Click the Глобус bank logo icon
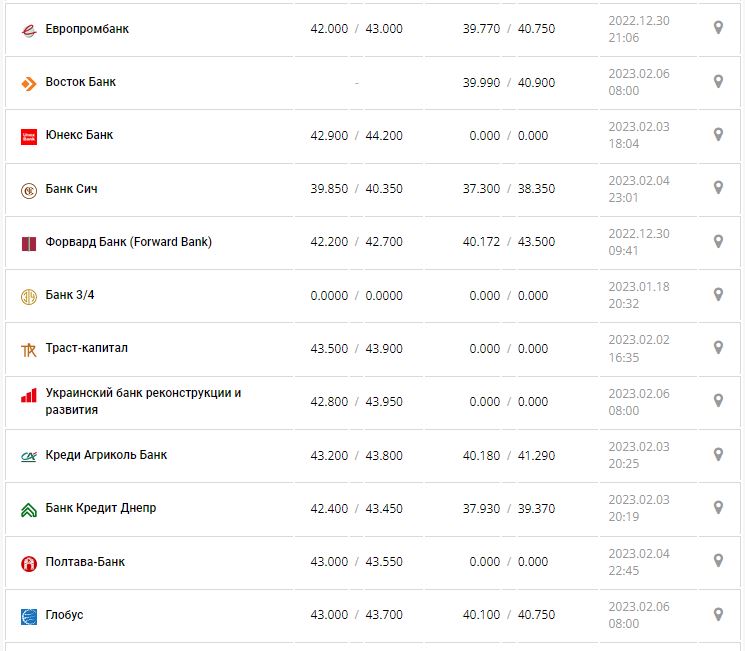This screenshot has width=745, height=651. click(x=28, y=616)
